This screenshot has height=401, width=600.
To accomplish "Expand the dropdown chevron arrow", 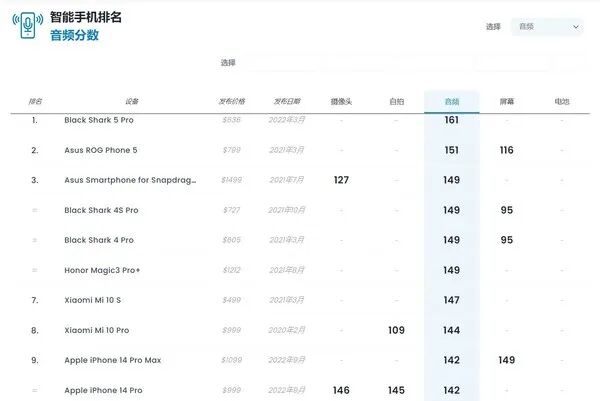I will 576,27.
